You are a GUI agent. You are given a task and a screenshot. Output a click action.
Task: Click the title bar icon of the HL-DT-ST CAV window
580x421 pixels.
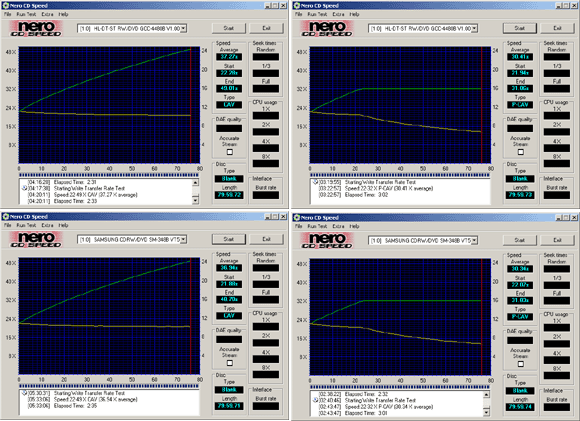(6, 6)
